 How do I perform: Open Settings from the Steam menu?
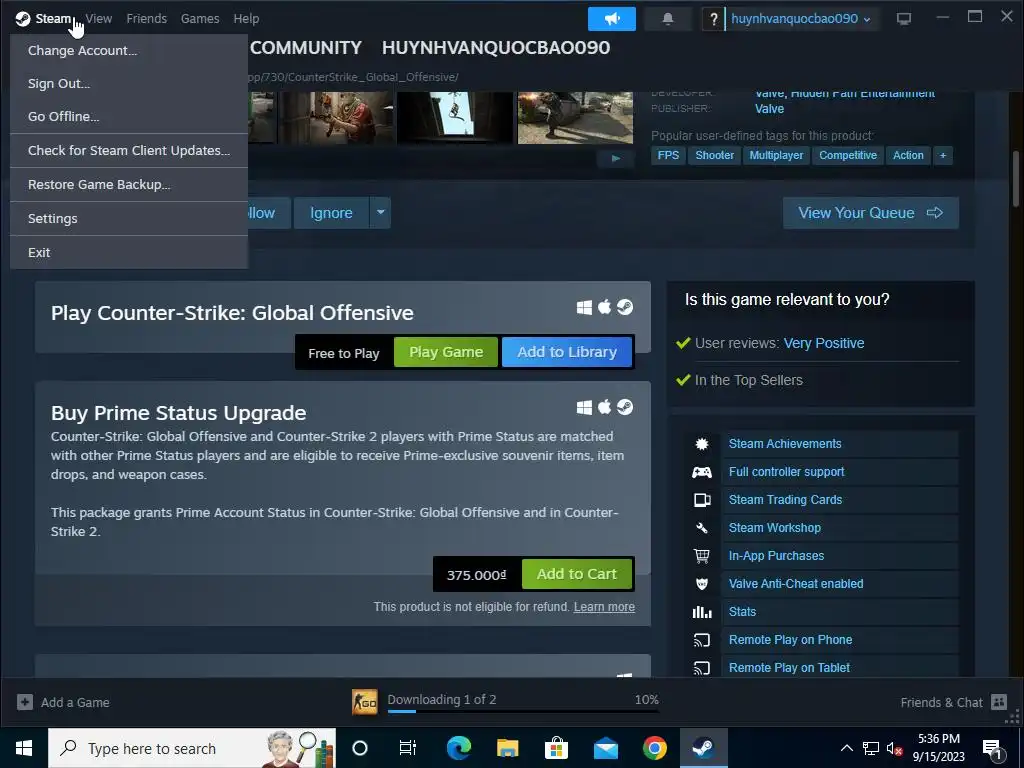tap(129, 218)
